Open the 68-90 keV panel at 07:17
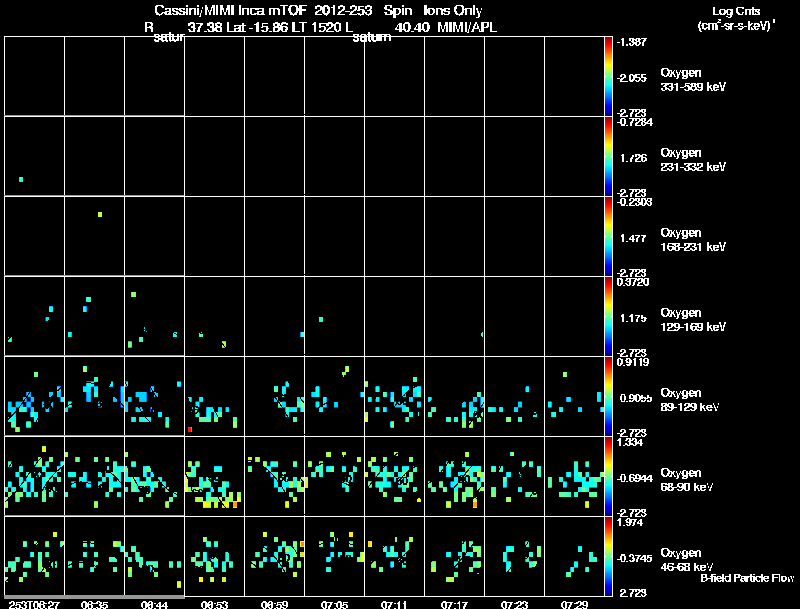800x609 pixels. click(455, 476)
